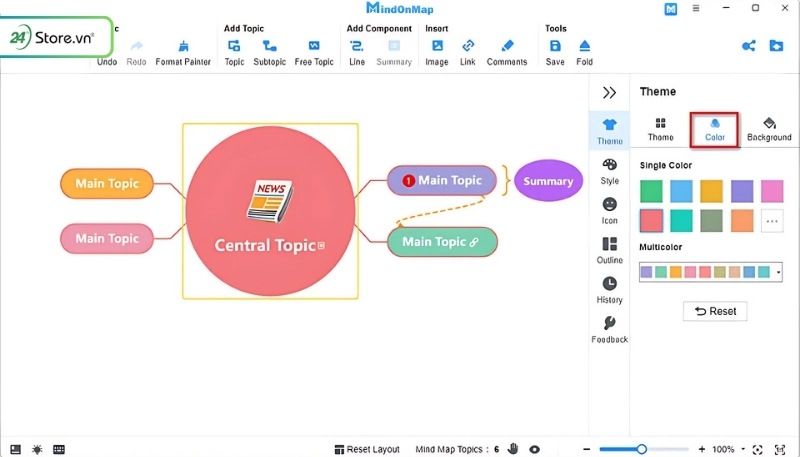
Task: Pick the olive green single color swatch
Action: [x=711, y=221]
